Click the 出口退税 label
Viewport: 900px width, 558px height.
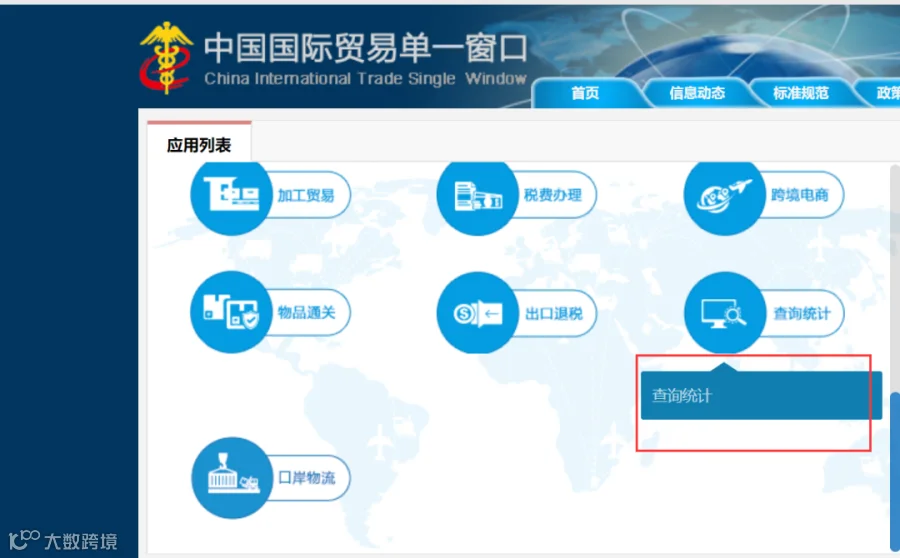point(553,313)
